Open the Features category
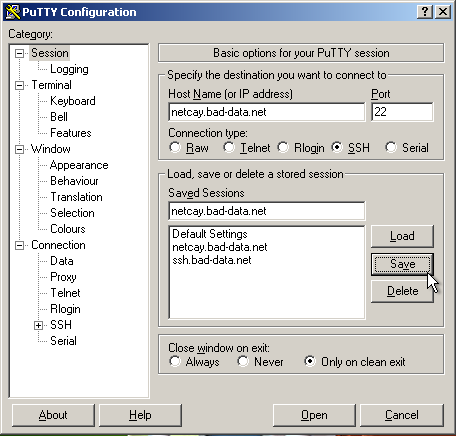 (x=71, y=133)
